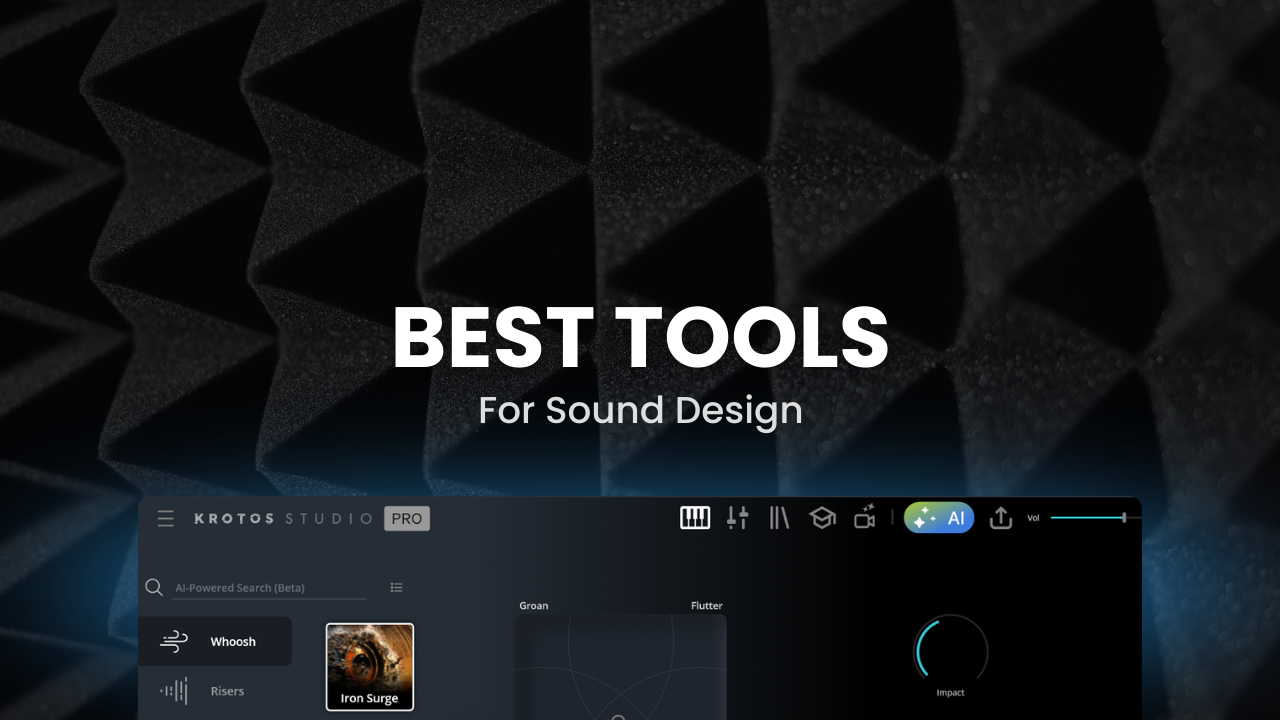Click the PRO badge
Viewport: 1280px width, 720px height.
point(407,519)
